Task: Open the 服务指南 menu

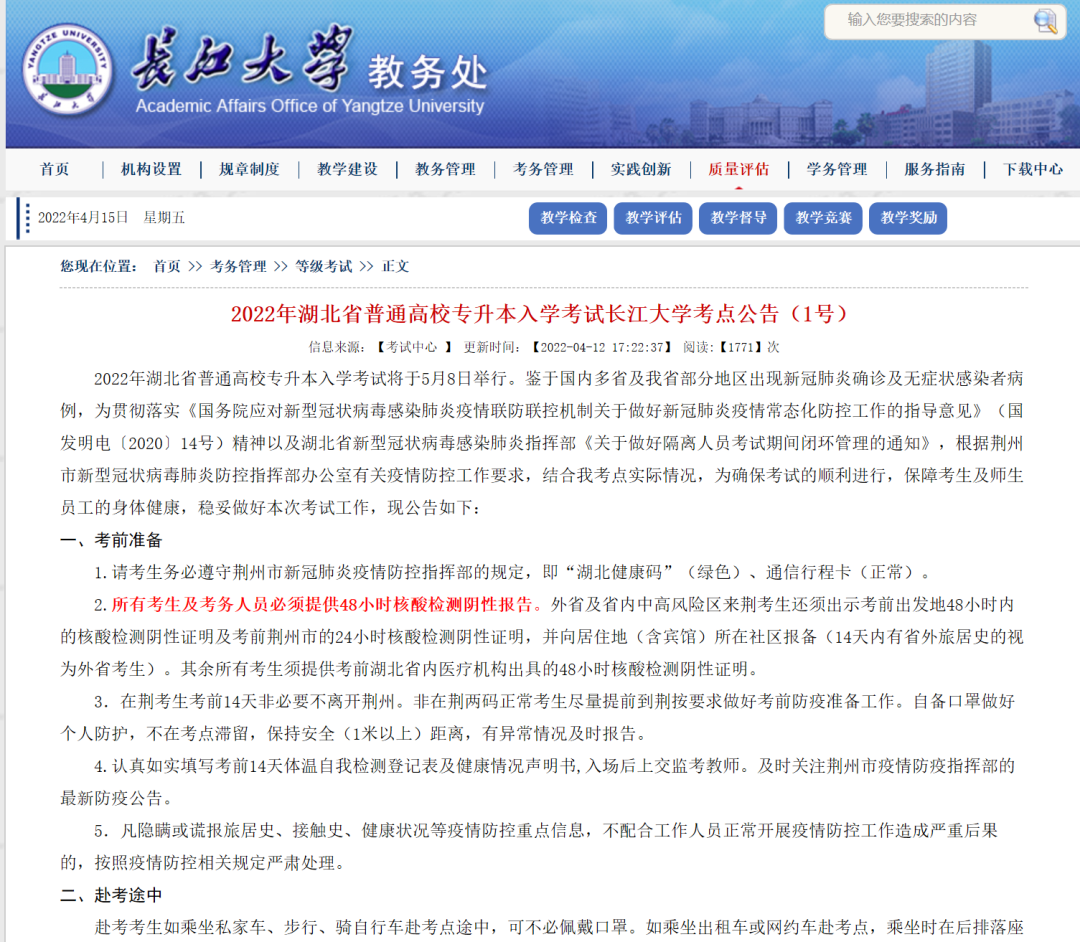Action: click(x=935, y=169)
